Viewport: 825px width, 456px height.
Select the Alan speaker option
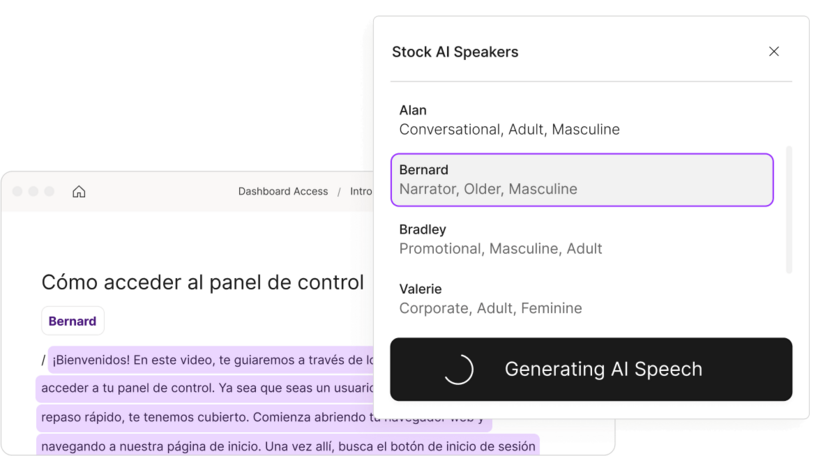[x=582, y=120]
